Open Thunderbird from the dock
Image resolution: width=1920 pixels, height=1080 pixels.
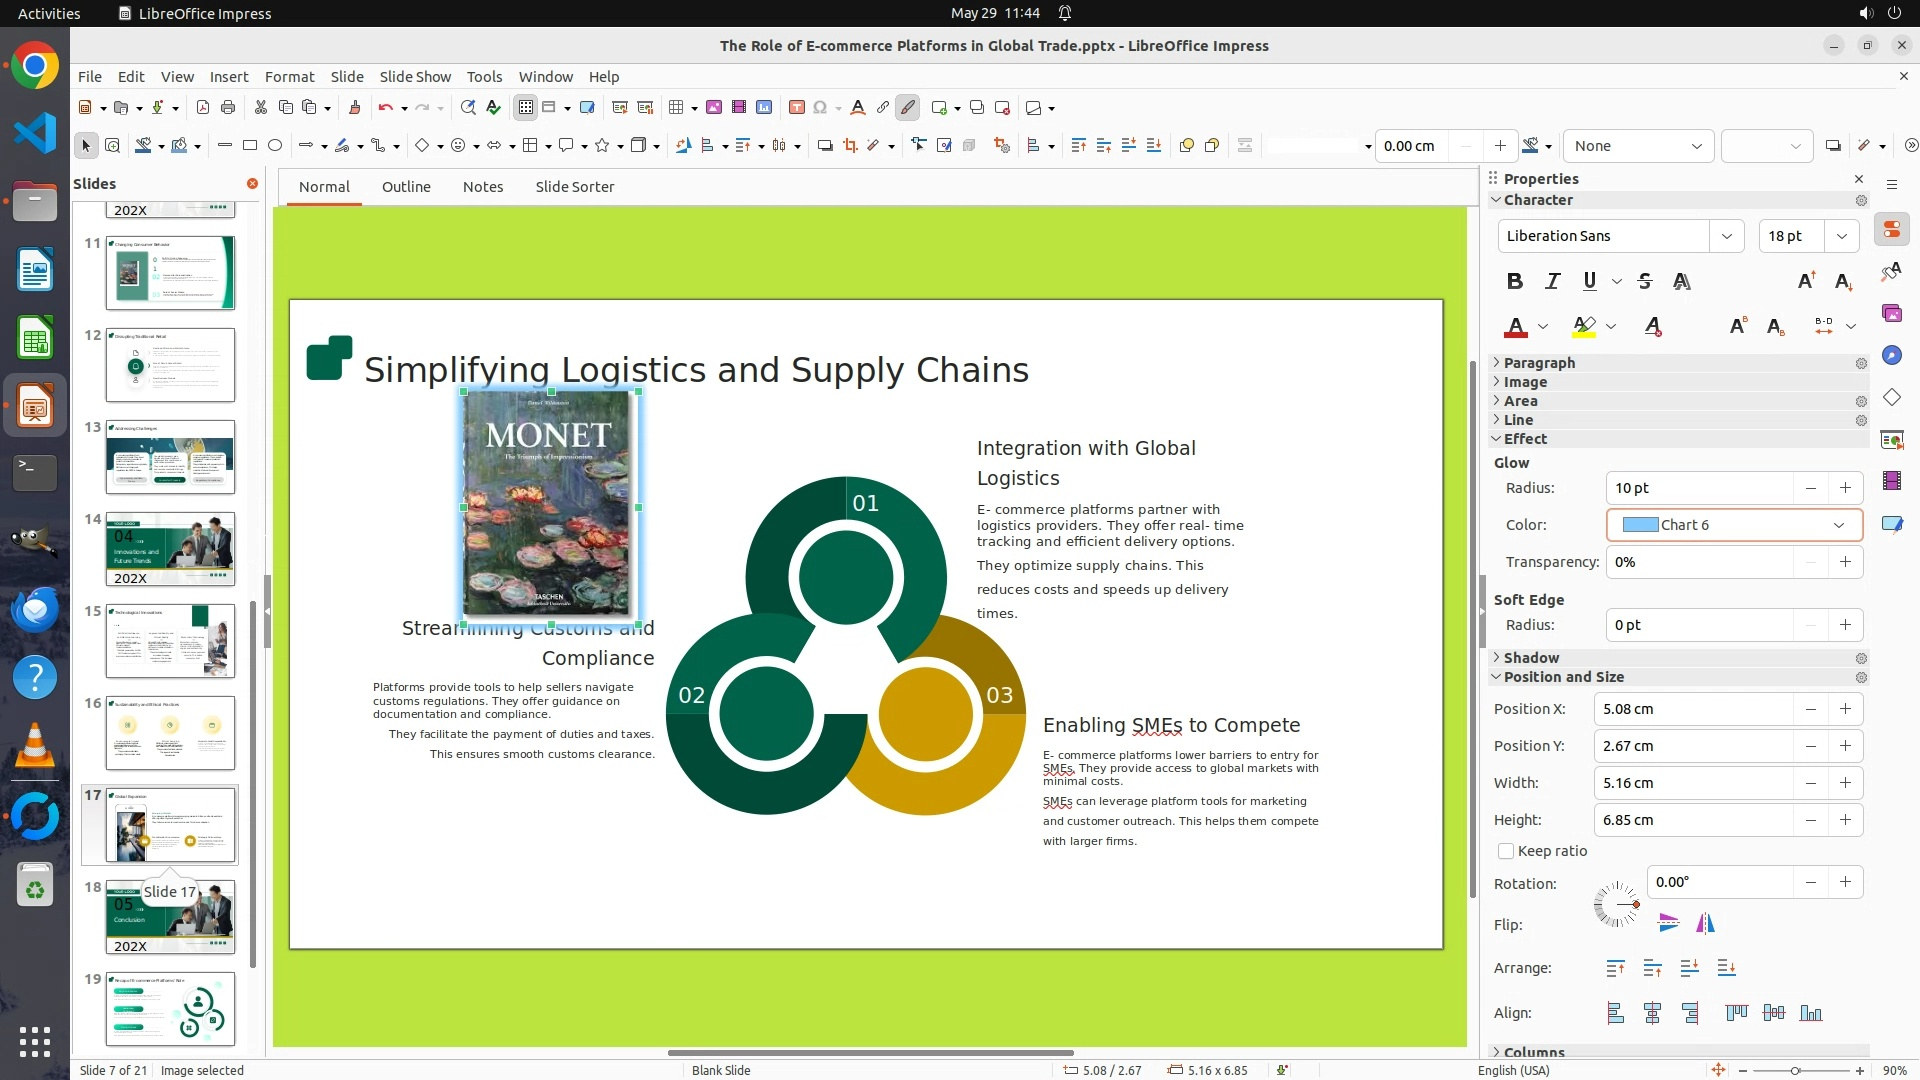click(35, 608)
